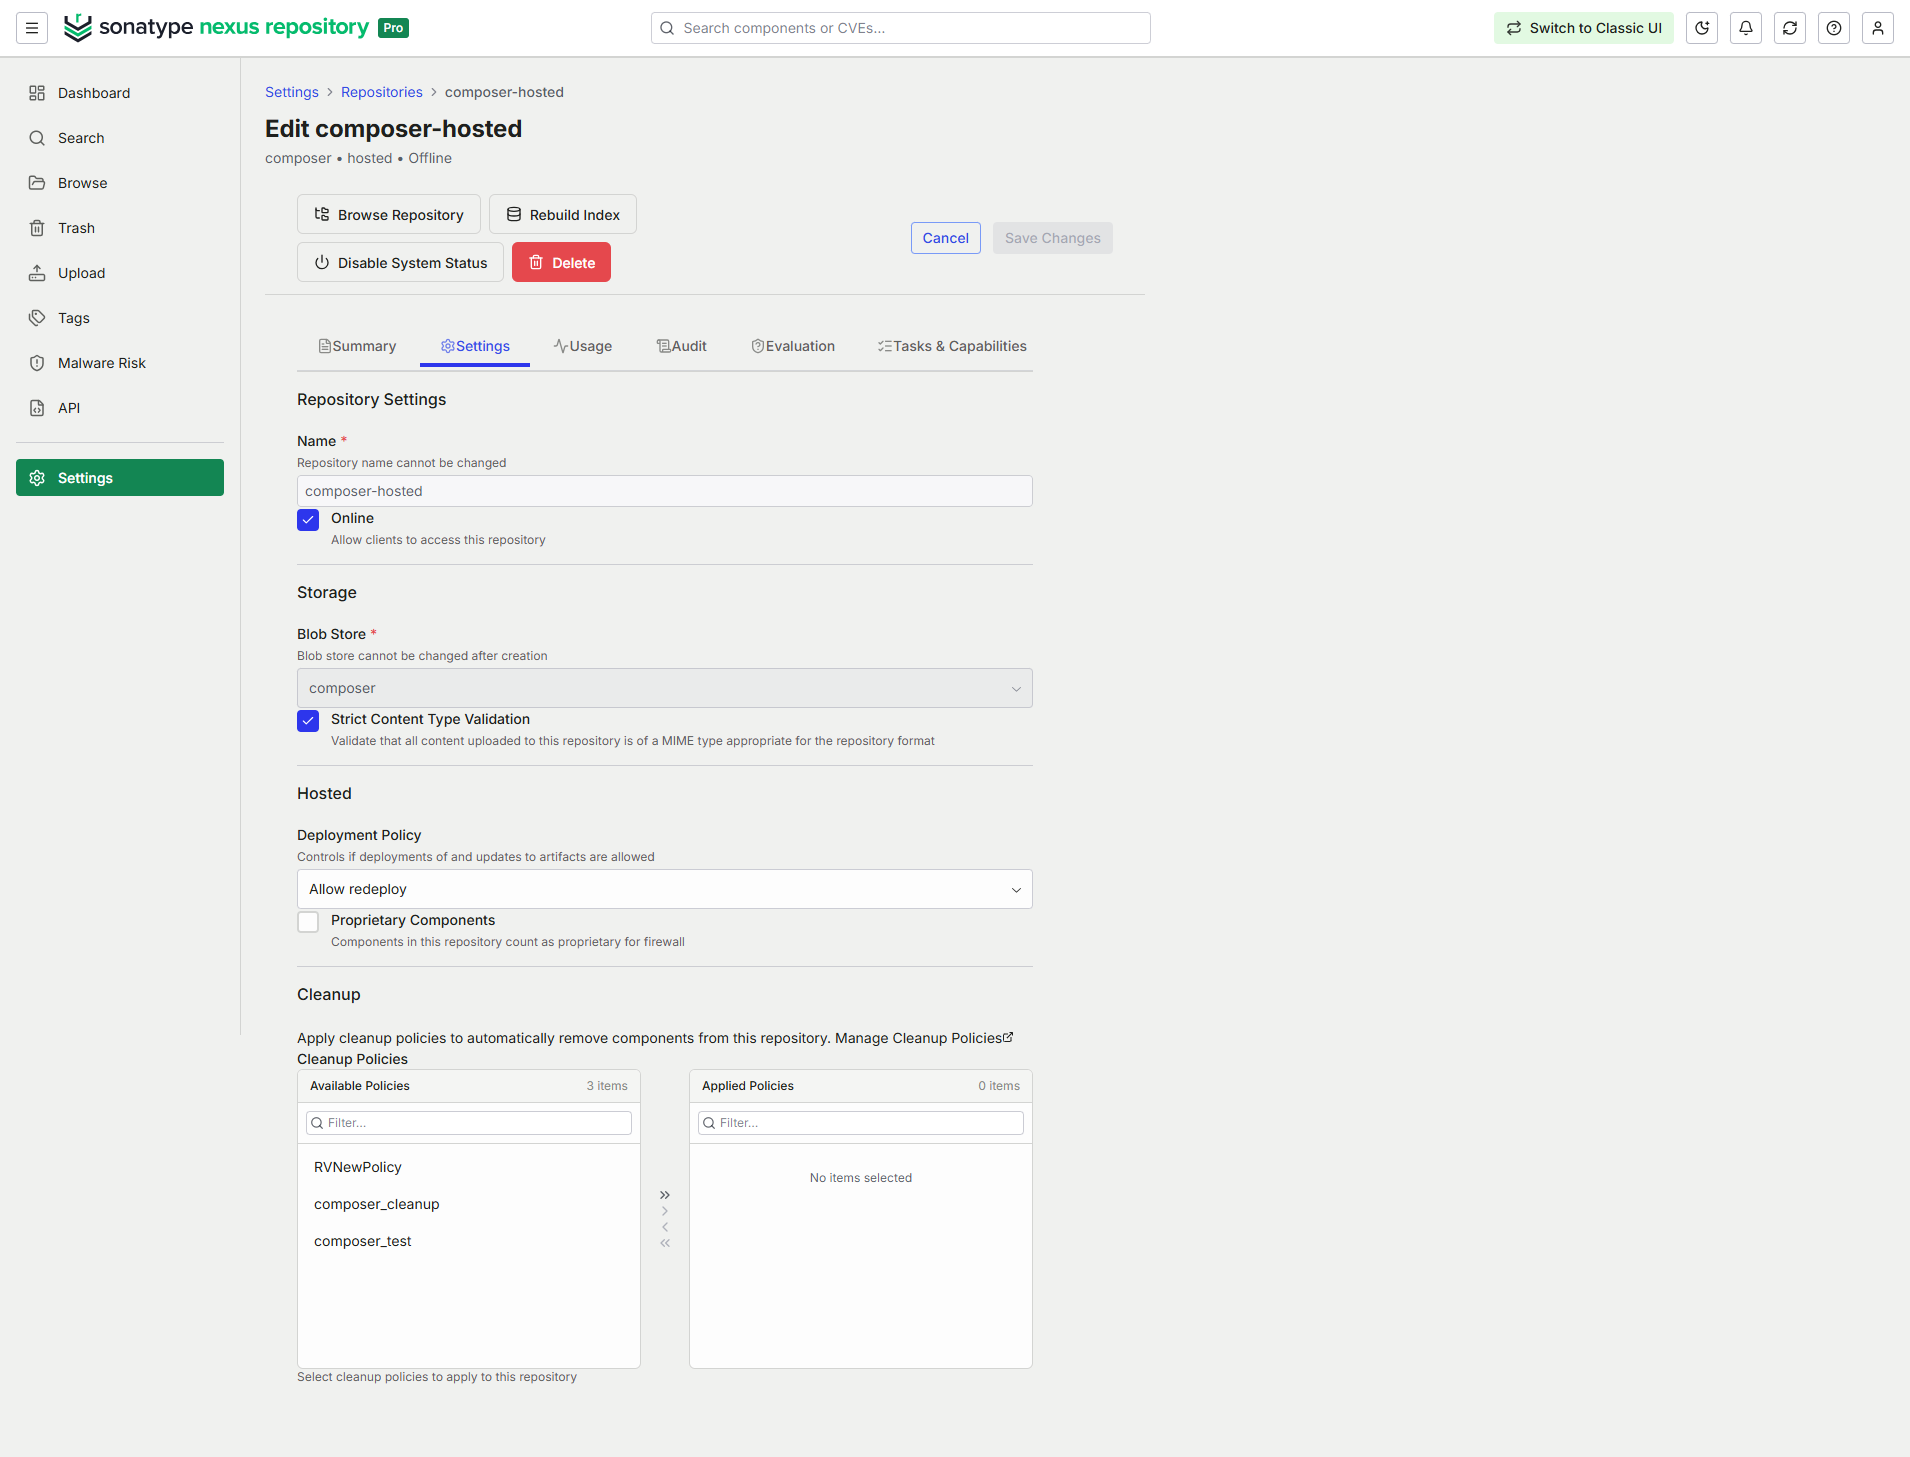Open the help question mark icon
1910x1457 pixels.
click(1834, 28)
